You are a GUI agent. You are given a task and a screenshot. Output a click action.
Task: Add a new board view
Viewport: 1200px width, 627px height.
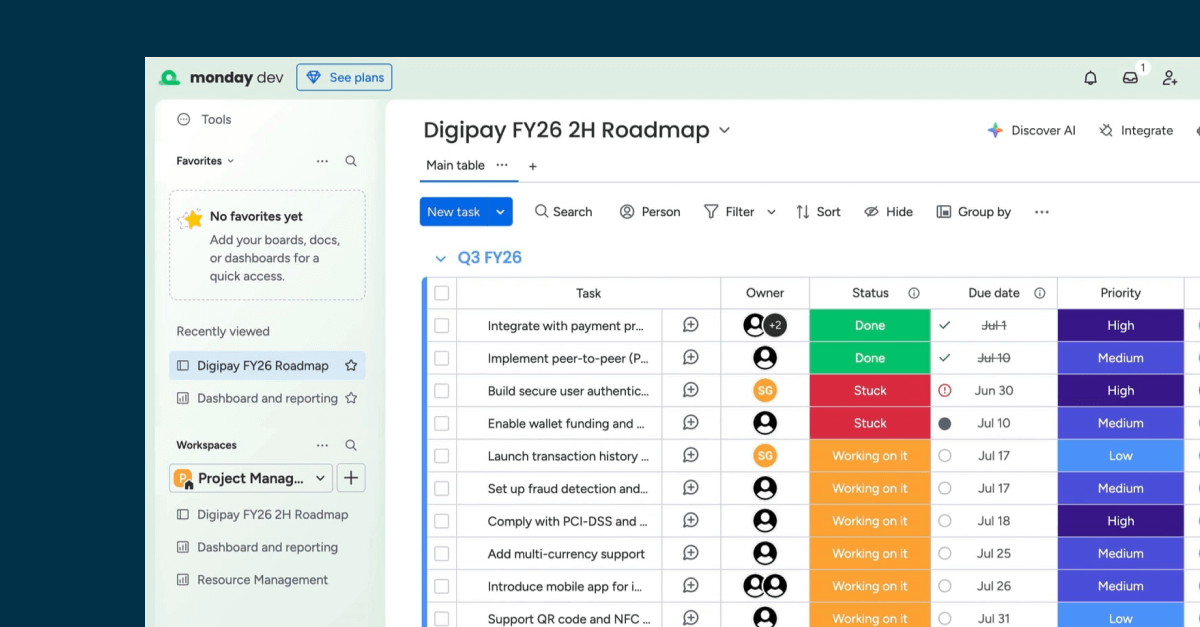pos(533,166)
